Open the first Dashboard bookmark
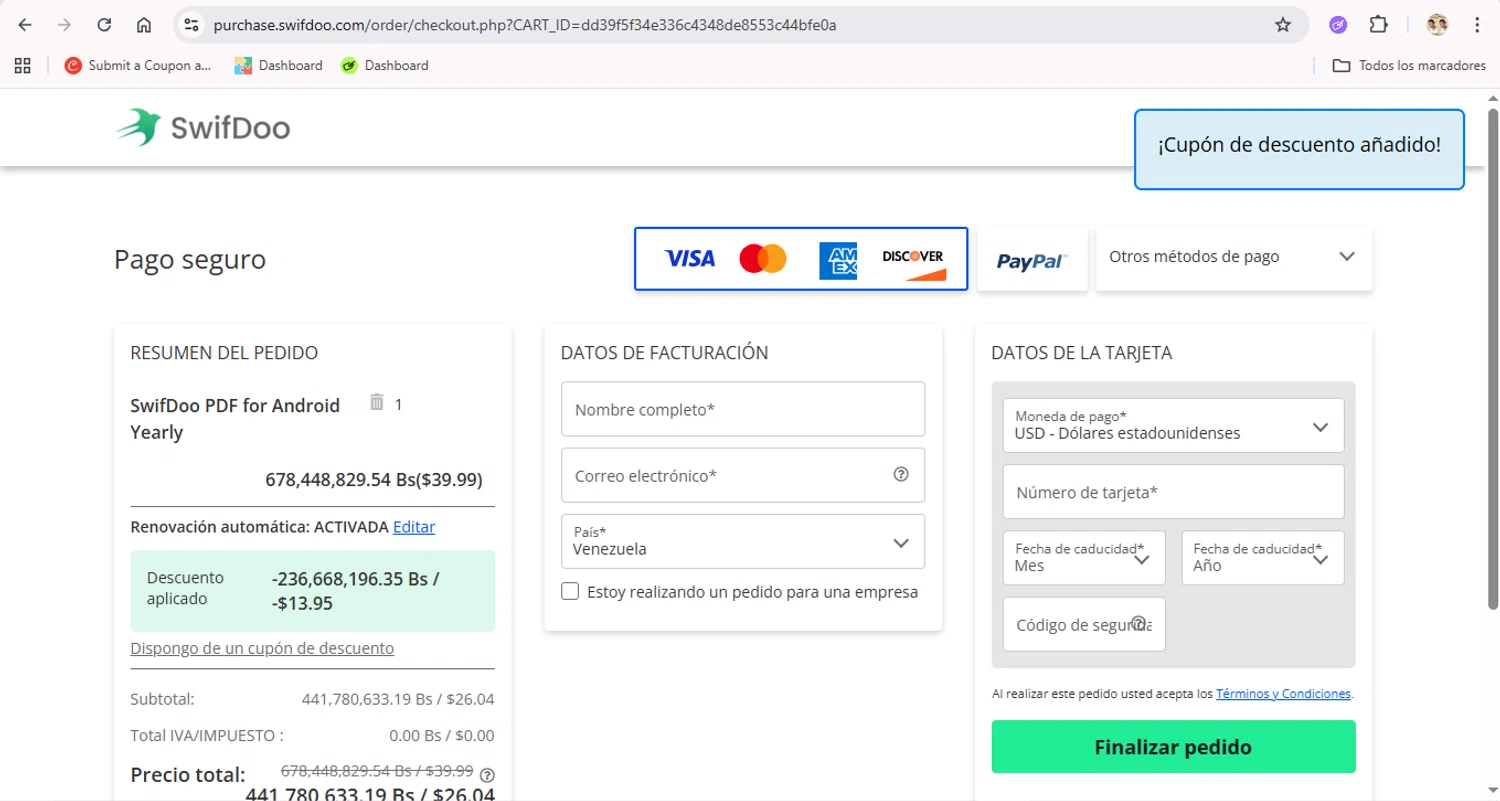 coord(278,65)
